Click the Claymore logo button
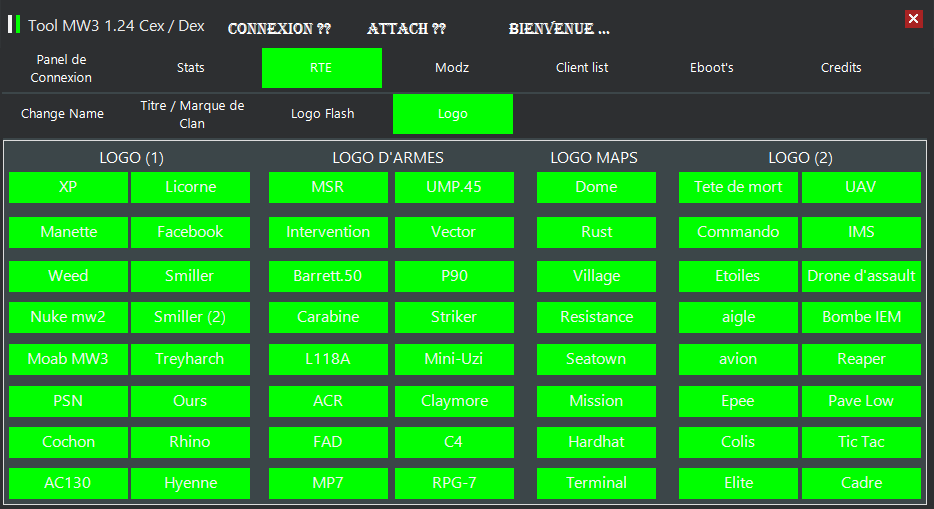 [454, 401]
